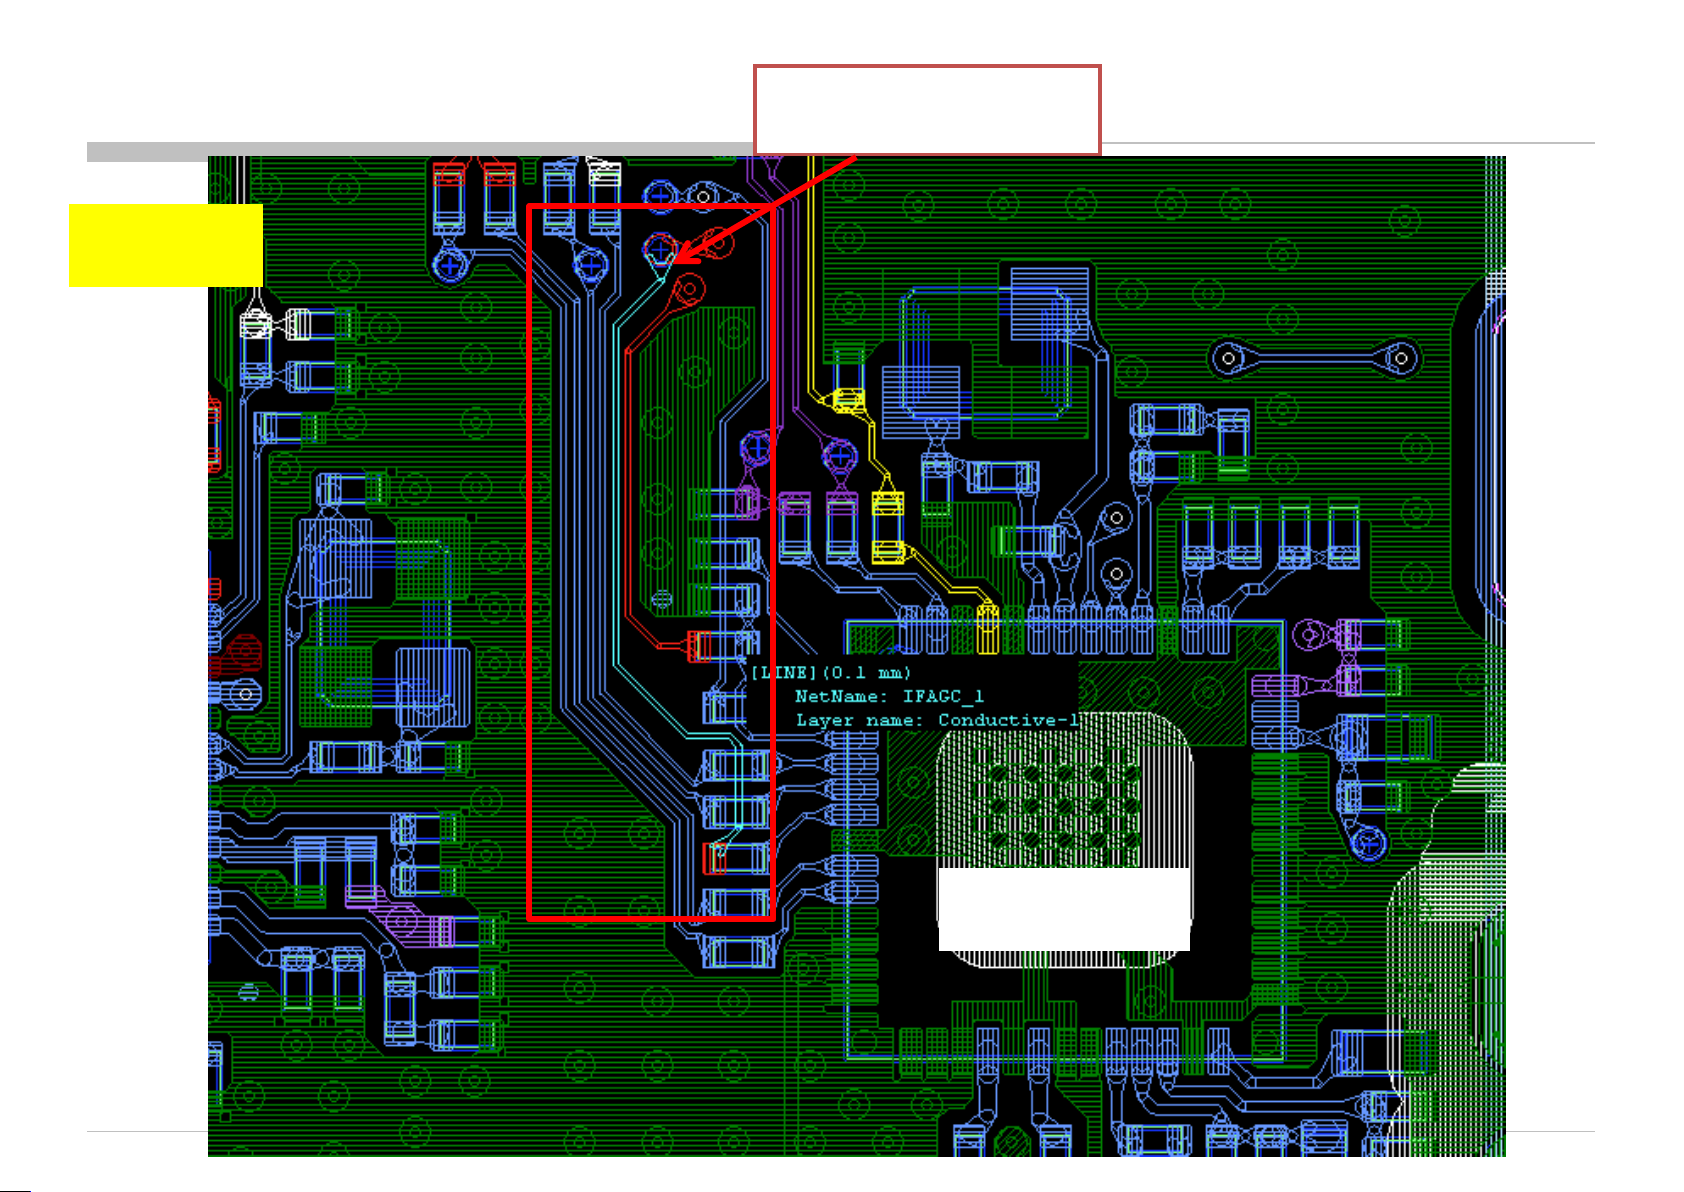Click the purple circular pad right of chip
Image resolution: width=1684 pixels, height=1192 pixels.
pos(1309,634)
